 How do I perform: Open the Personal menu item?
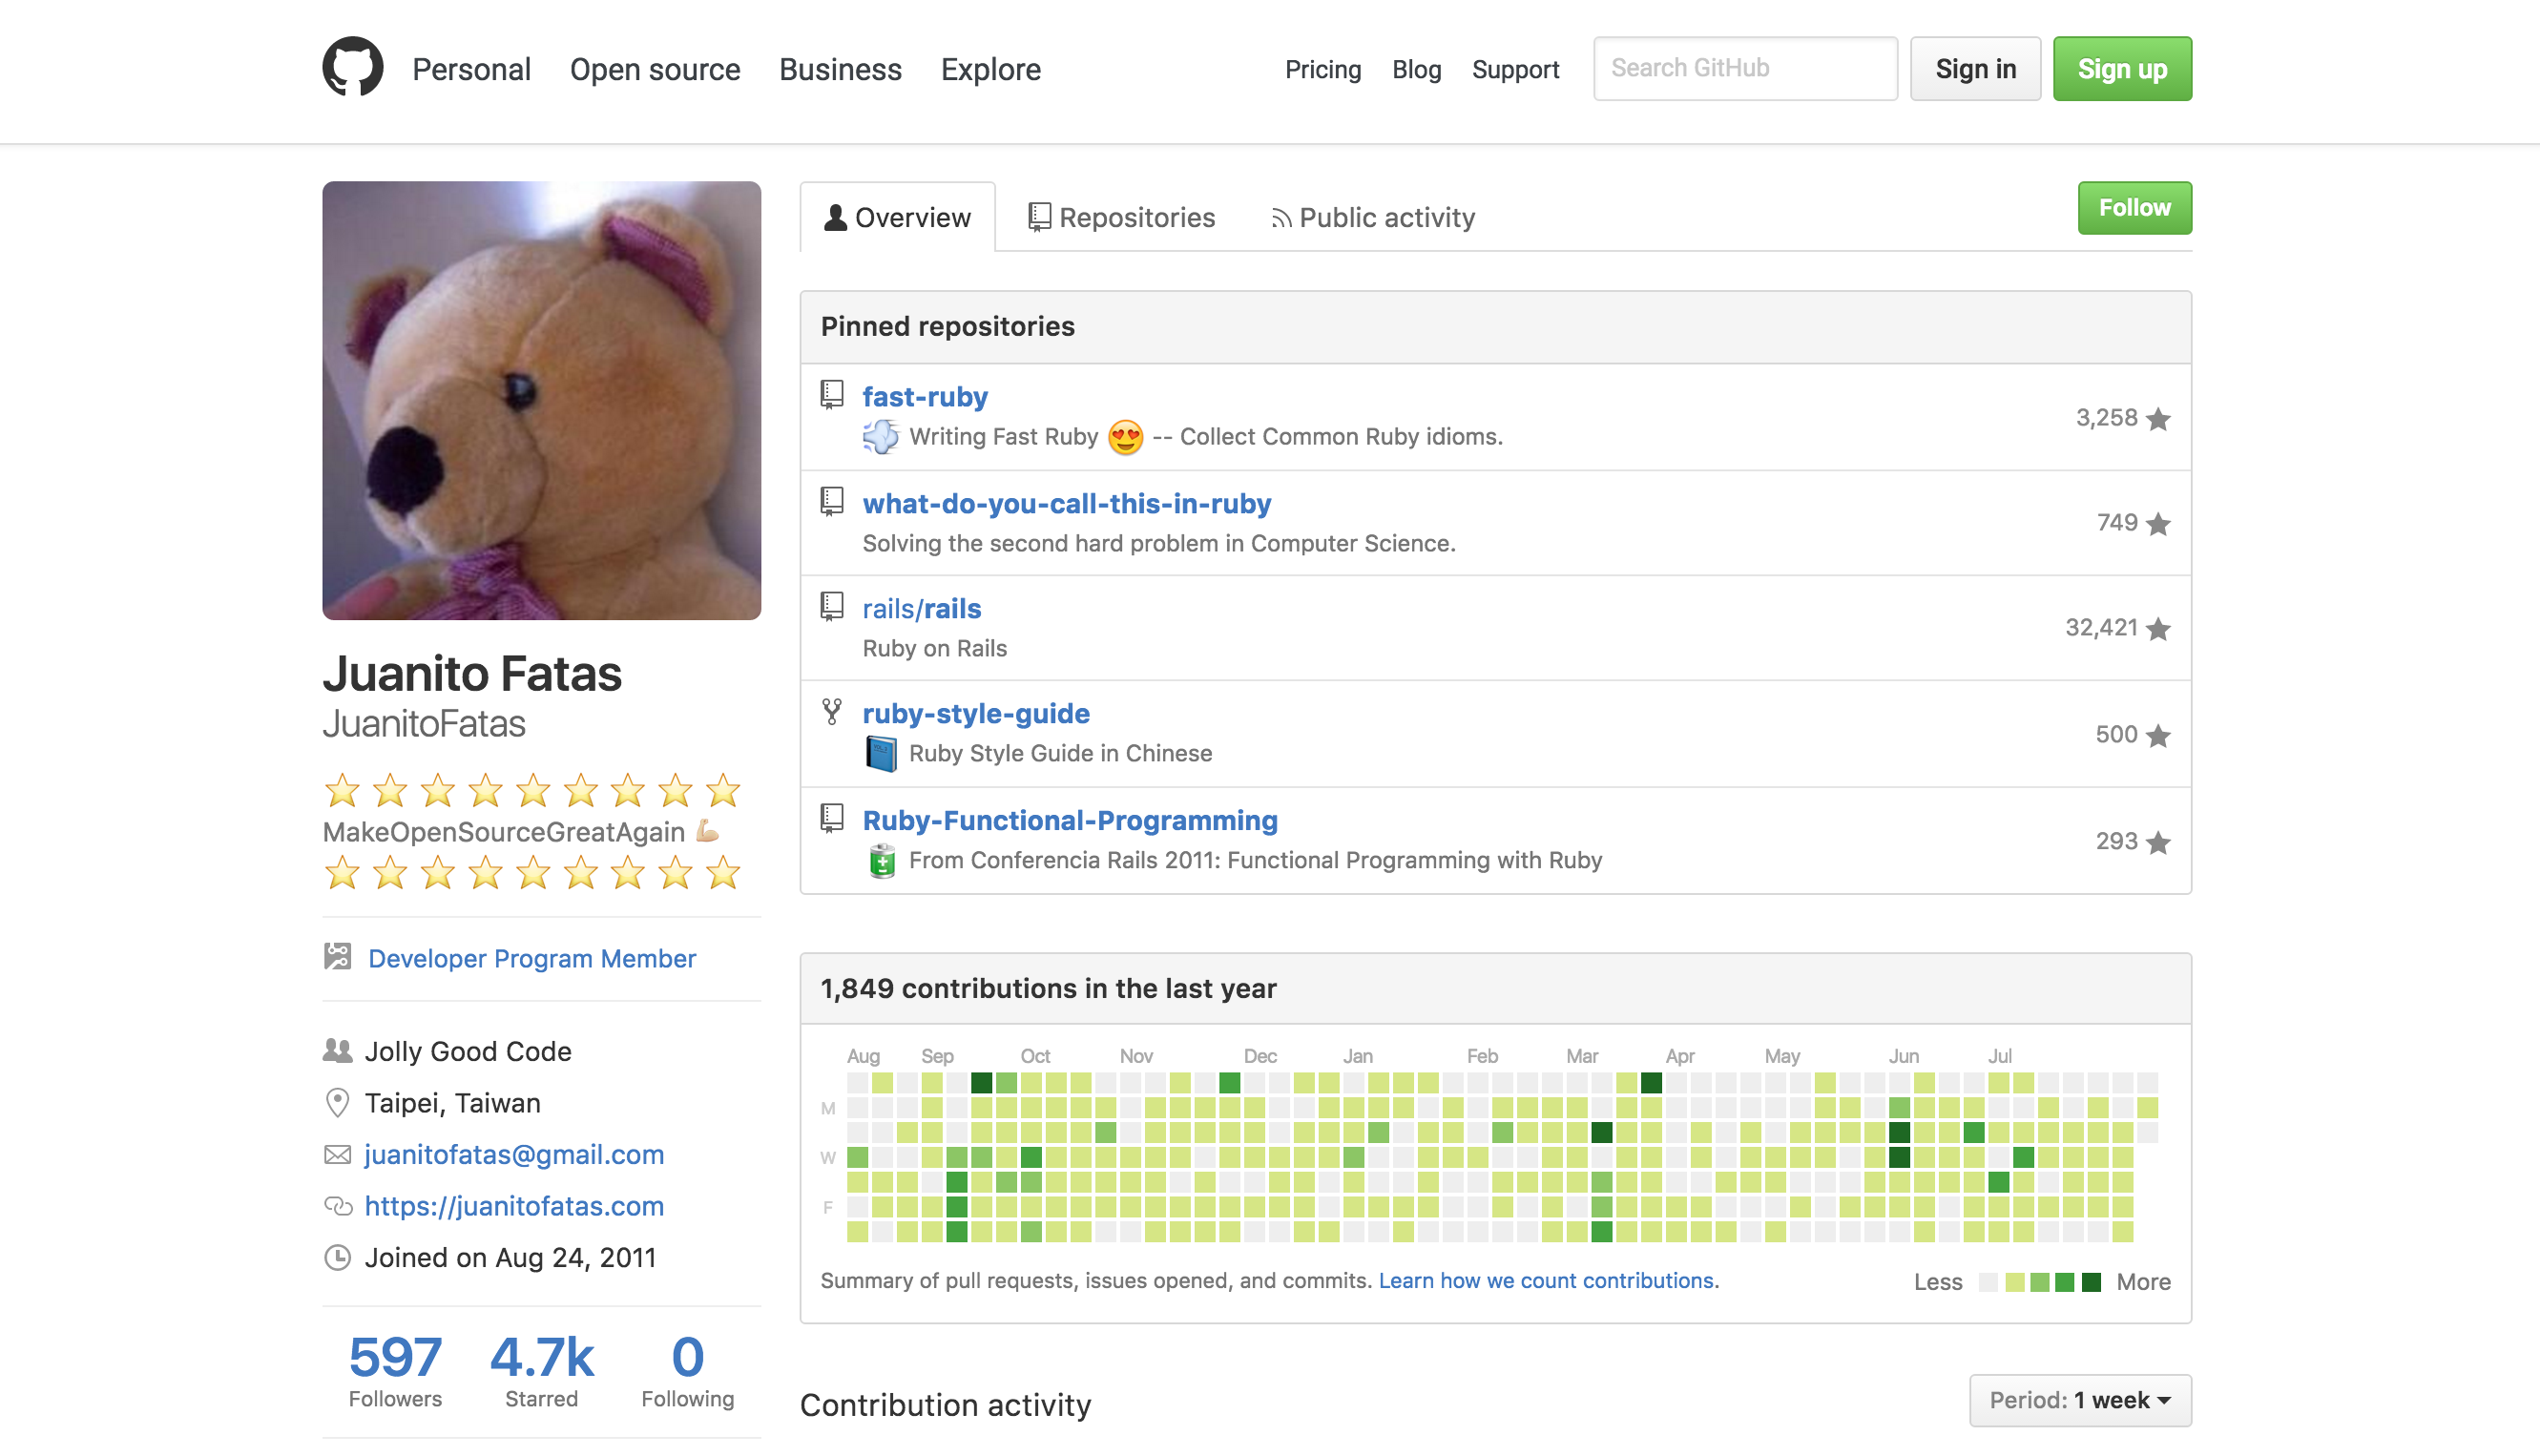tap(471, 69)
